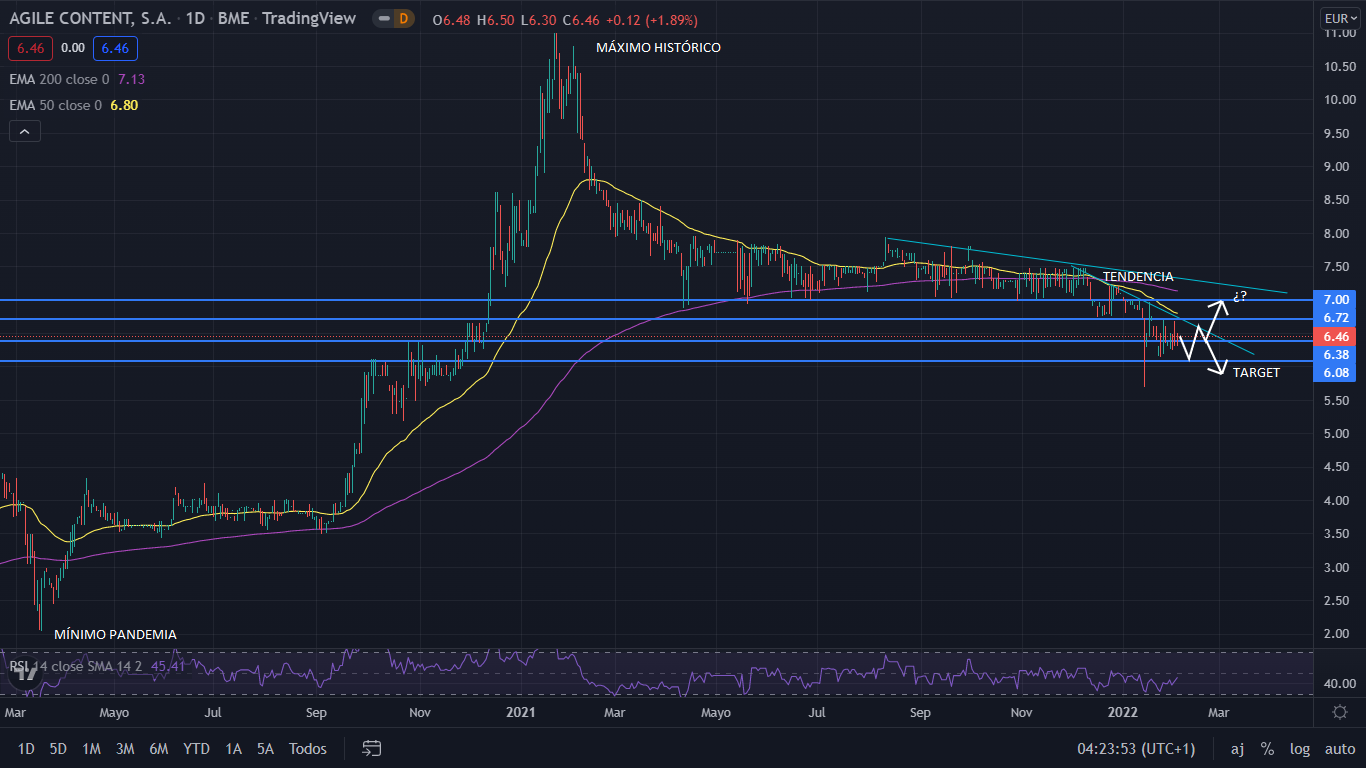Viewport: 1366px width, 768px height.
Task: Select the 1A time range
Action: point(233,749)
